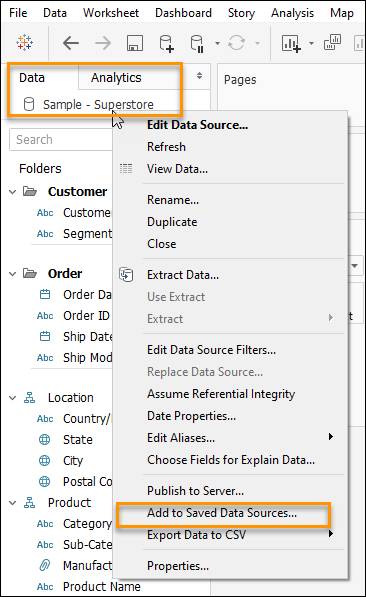Open the Worksheet menu
Image resolution: width=366 pixels, height=597 pixels.
pyautogui.click(x=111, y=13)
